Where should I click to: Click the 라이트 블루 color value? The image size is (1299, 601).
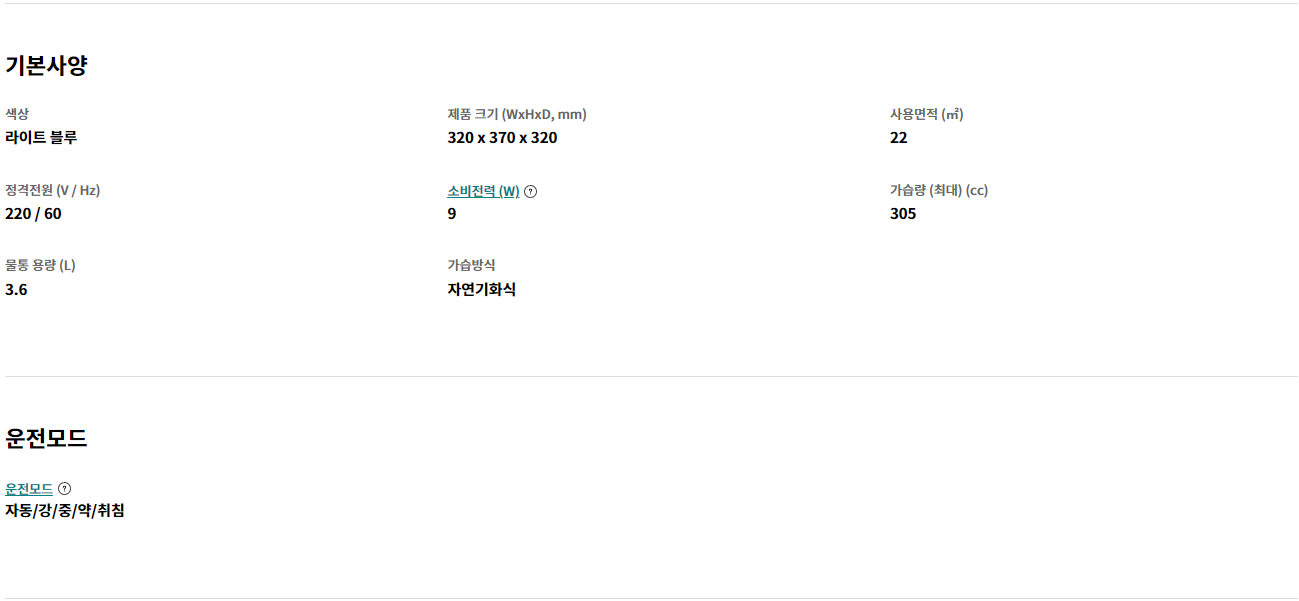click(x=41, y=138)
